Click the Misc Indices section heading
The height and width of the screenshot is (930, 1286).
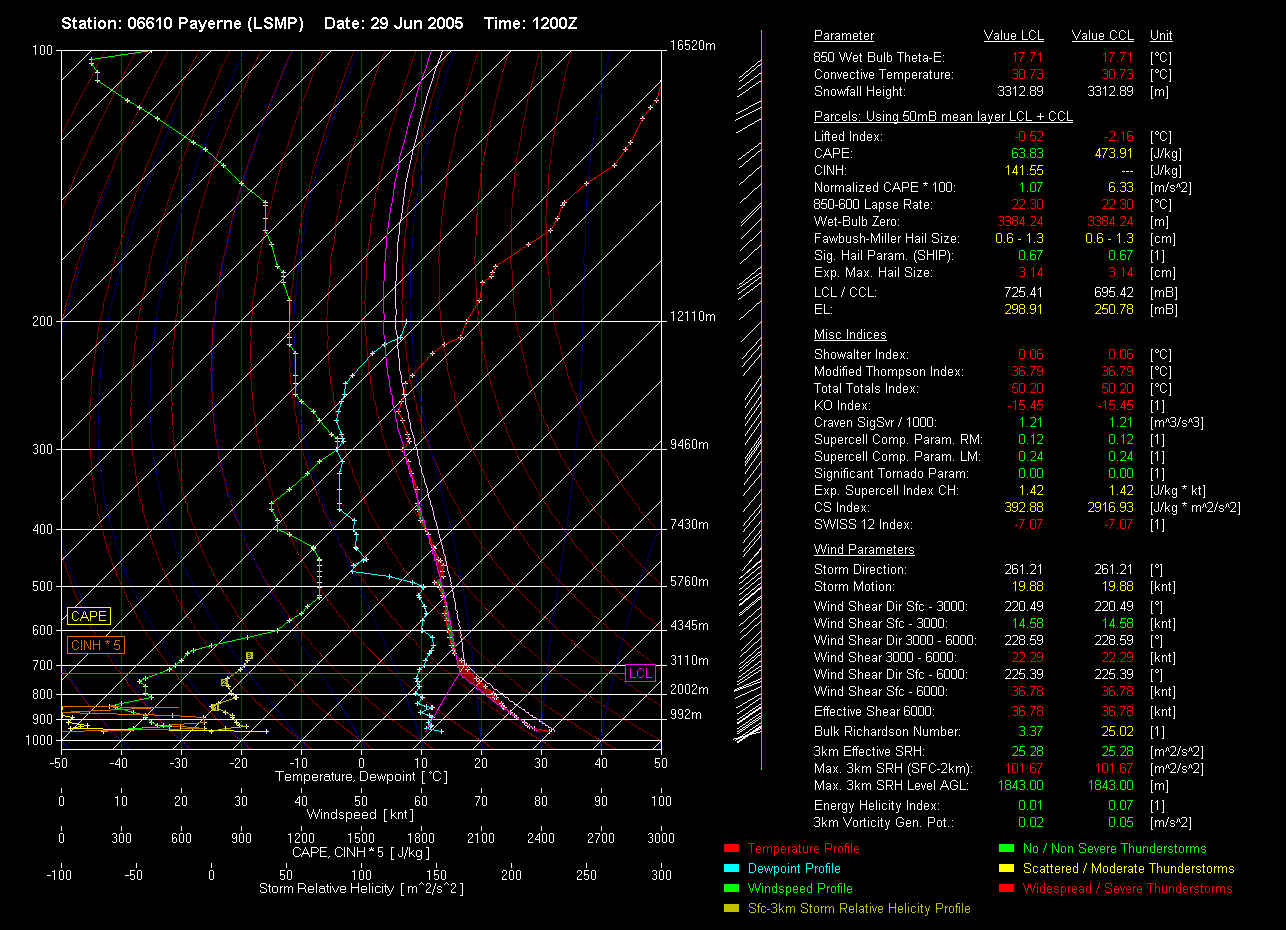850,335
